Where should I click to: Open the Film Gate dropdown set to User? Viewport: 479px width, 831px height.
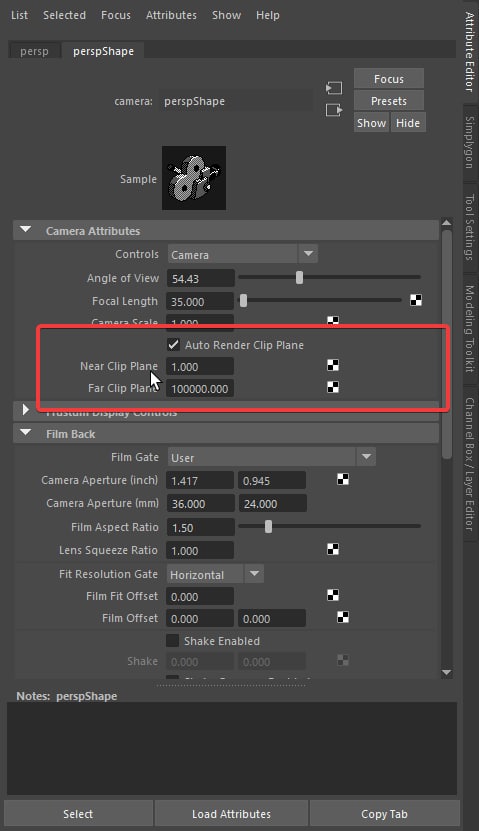272,457
